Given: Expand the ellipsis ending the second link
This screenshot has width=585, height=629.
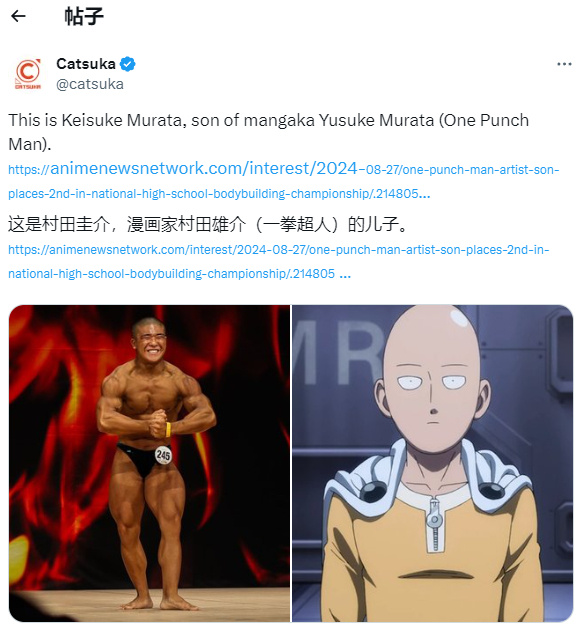Looking at the screenshot, I should click(x=345, y=274).
